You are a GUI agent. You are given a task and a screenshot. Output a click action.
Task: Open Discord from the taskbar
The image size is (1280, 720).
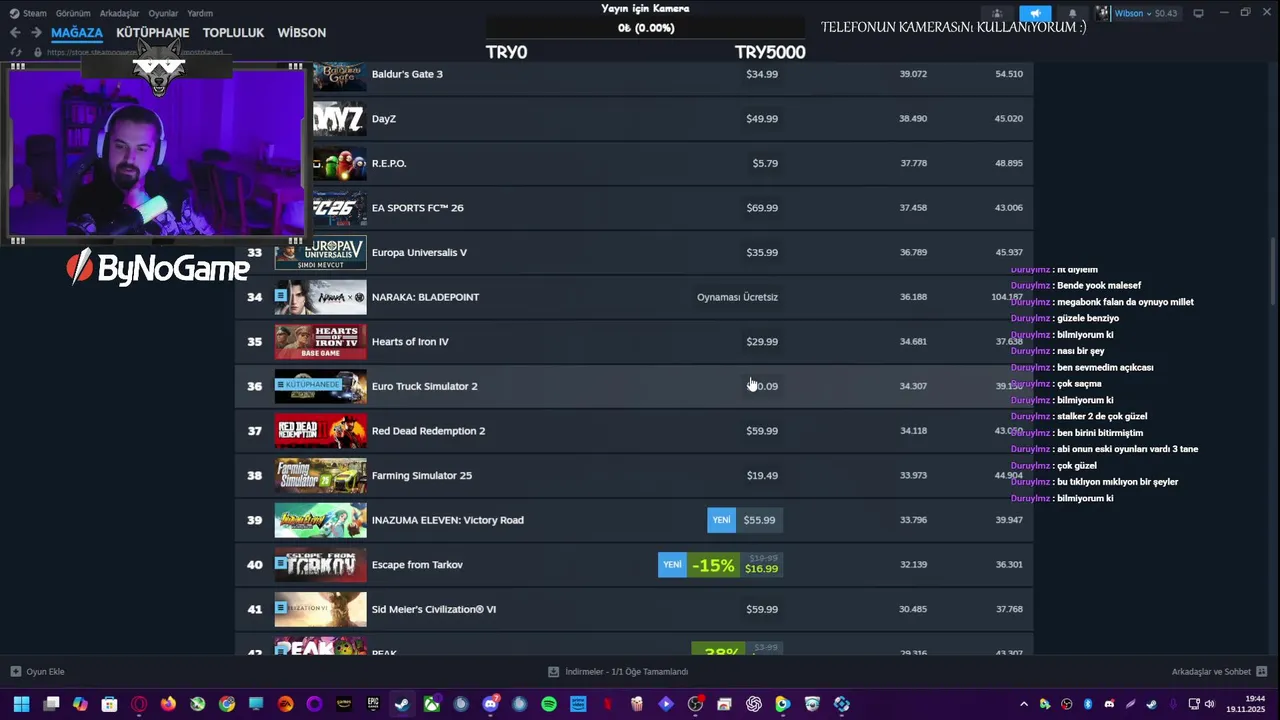click(x=490, y=704)
